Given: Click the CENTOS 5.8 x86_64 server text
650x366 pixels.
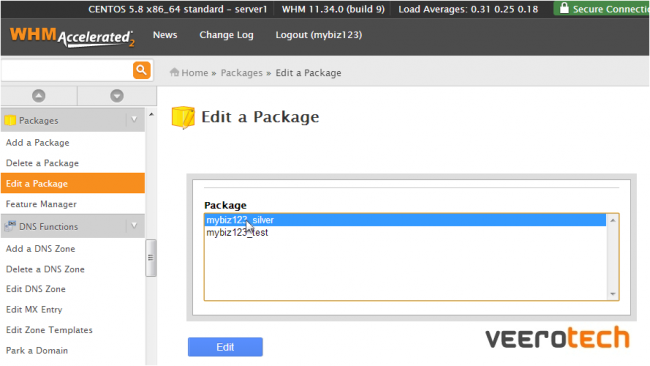Looking at the screenshot, I should (x=178, y=9).
